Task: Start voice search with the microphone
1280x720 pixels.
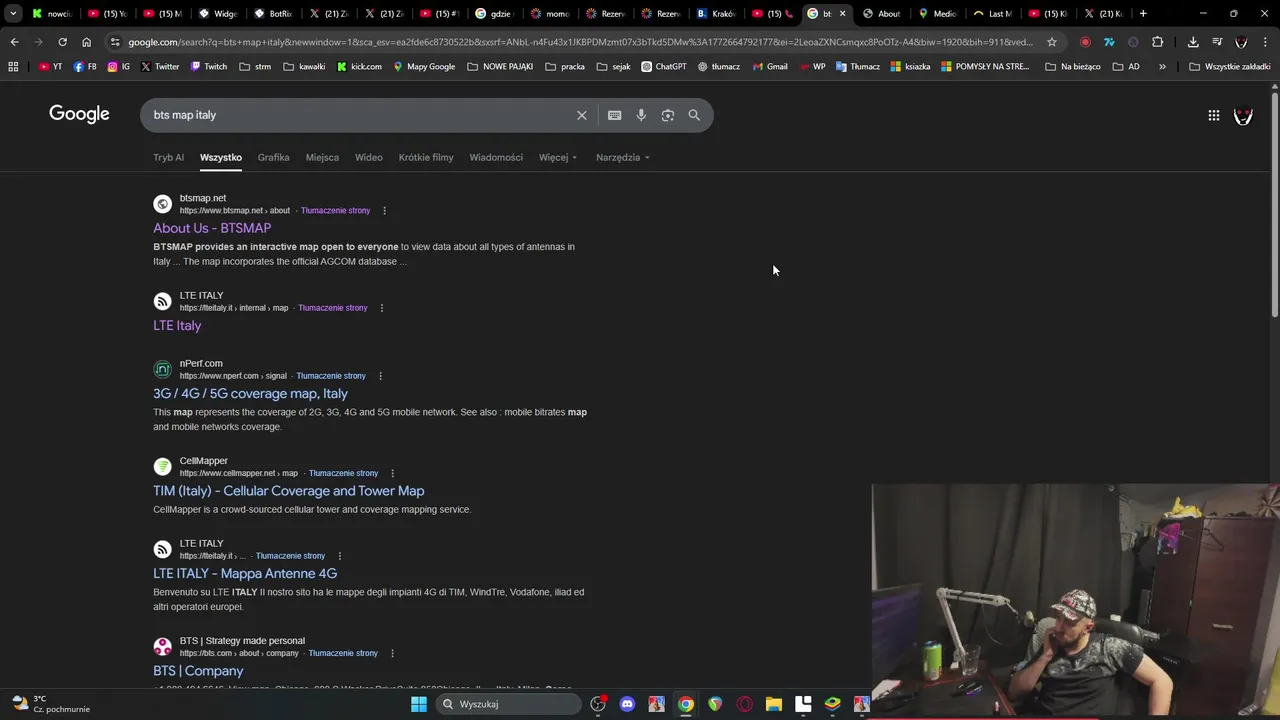Action: tap(641, 115)
